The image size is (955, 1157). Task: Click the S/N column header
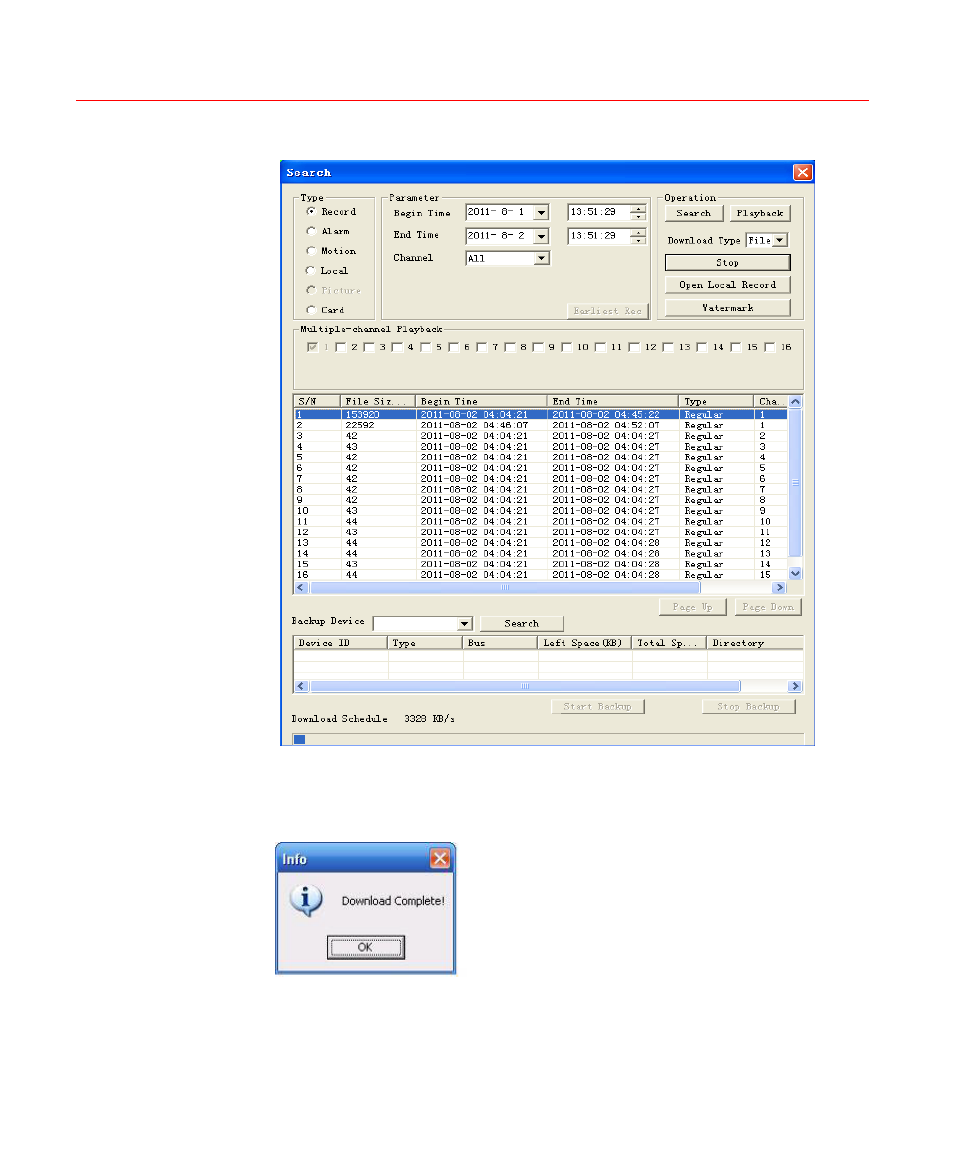click(317, 401)
